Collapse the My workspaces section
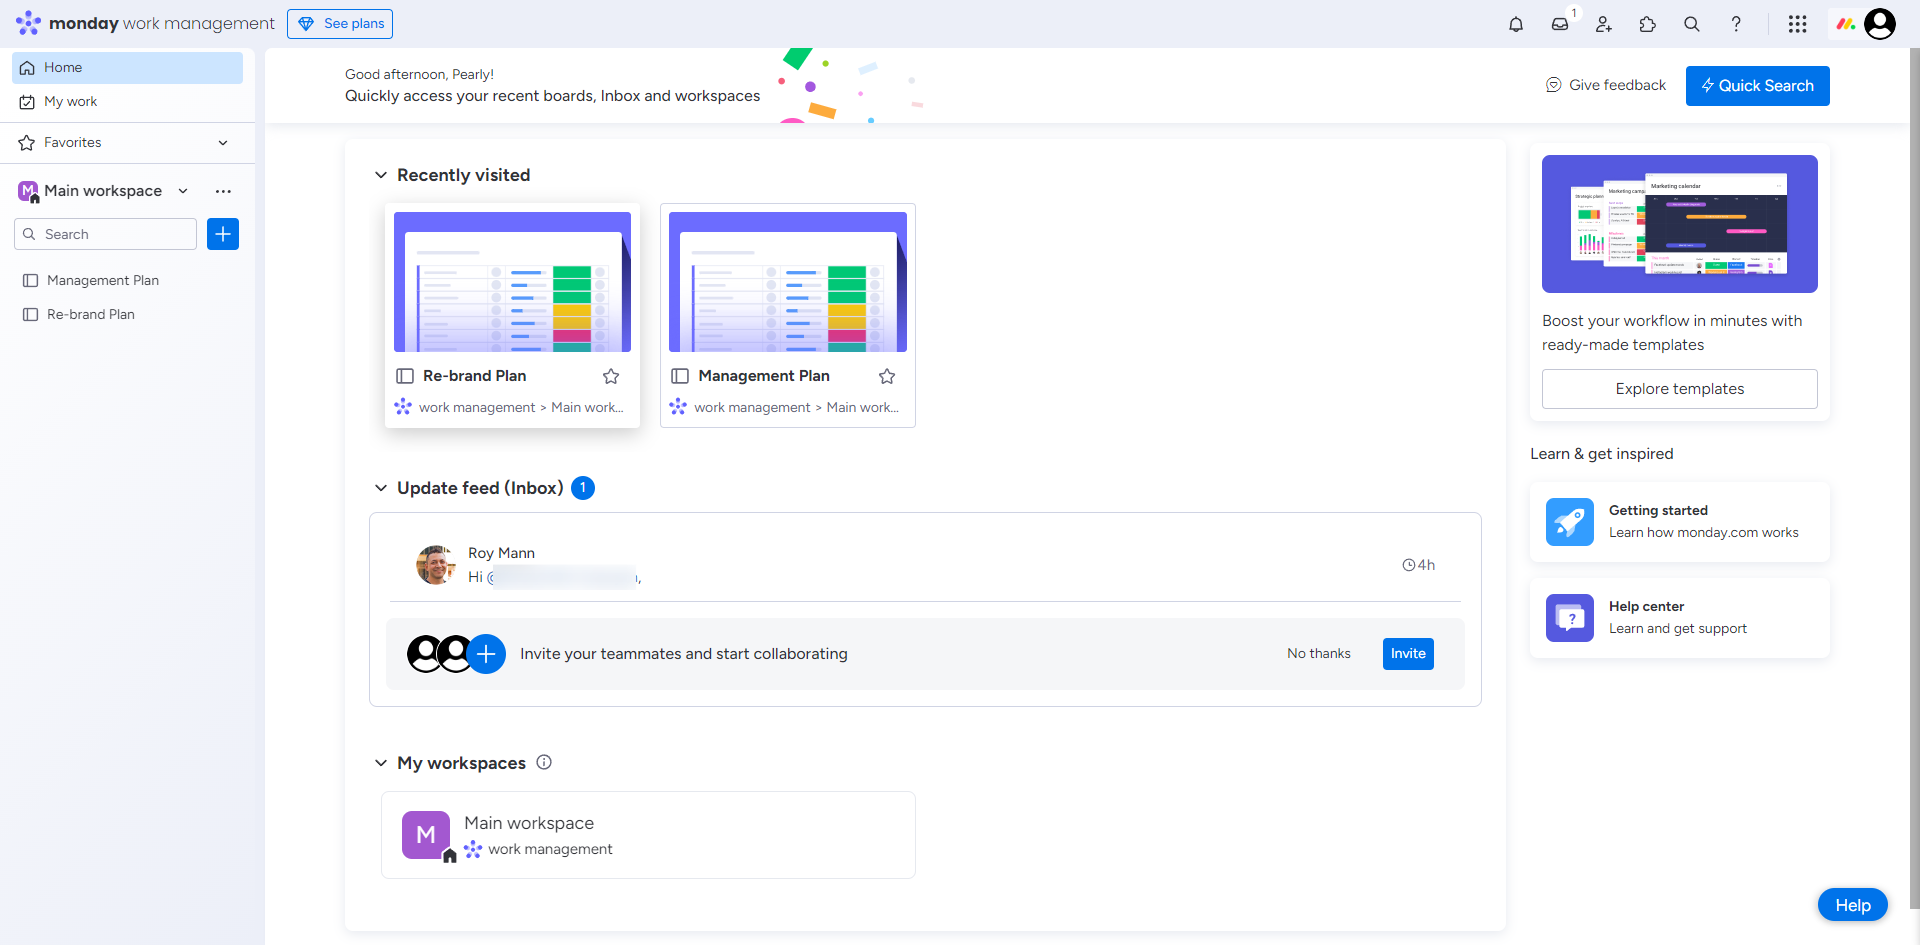The image size is (1920, 945). [381, 763]
